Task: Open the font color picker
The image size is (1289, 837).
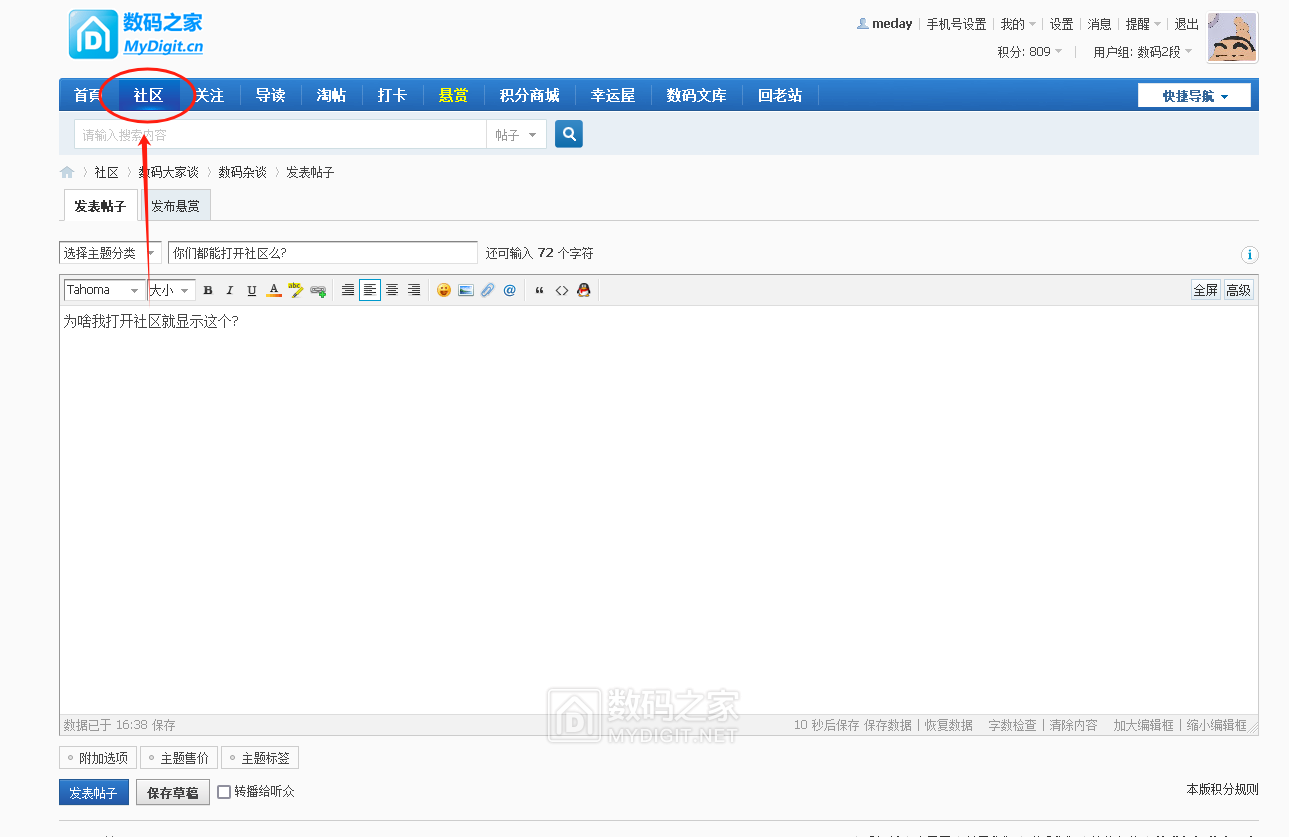Action: pyautogui.click(x=273, y=290)
